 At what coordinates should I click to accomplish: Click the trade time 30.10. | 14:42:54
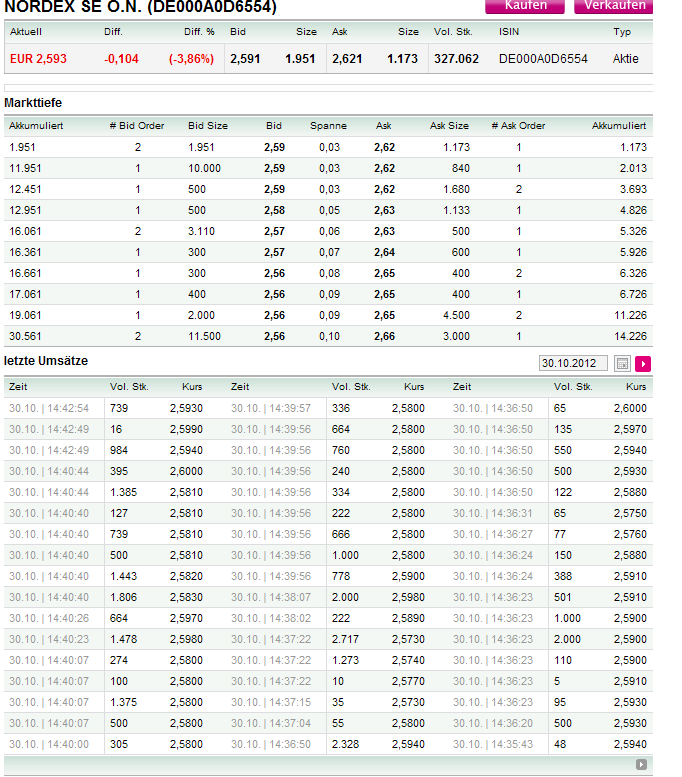click(x=49, y=408)
